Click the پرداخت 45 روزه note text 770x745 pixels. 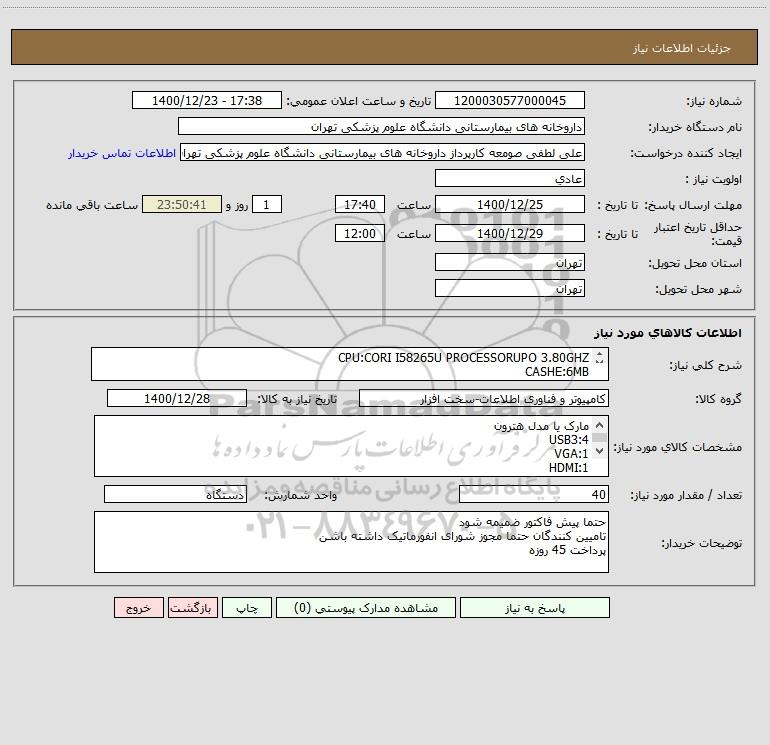(x=568, y=550)
